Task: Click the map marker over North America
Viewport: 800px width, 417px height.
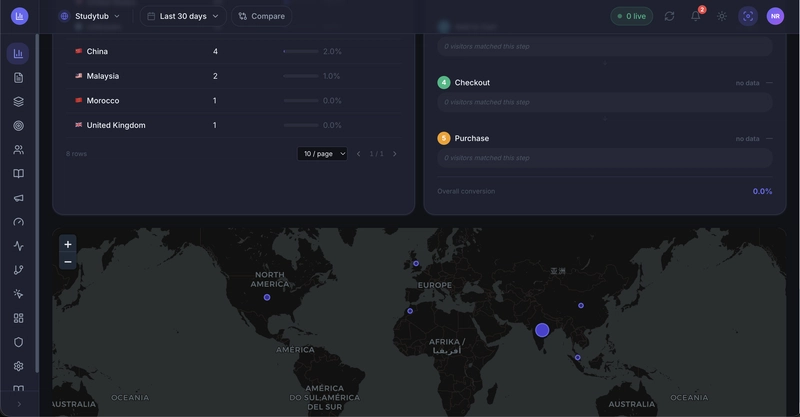Action: [x=267, y=297]
